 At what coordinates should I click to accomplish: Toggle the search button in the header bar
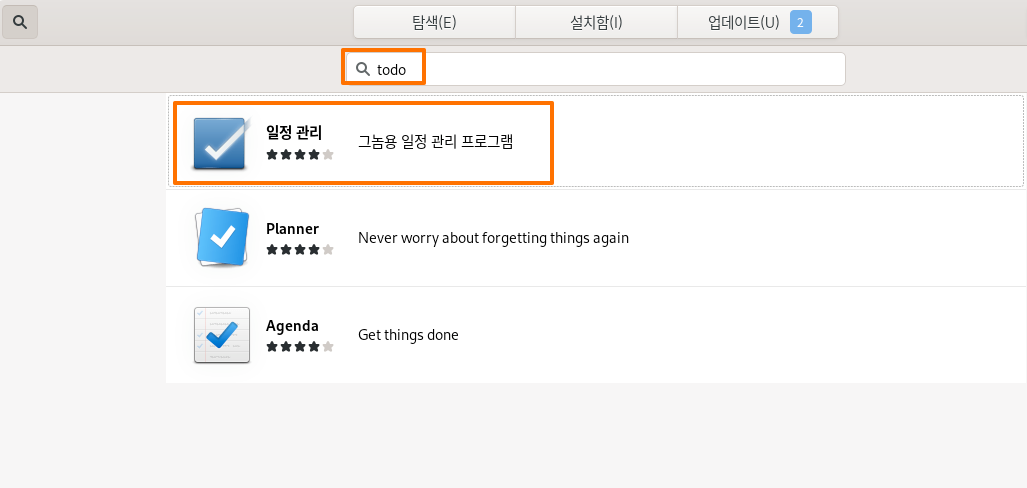pos(20,22)
